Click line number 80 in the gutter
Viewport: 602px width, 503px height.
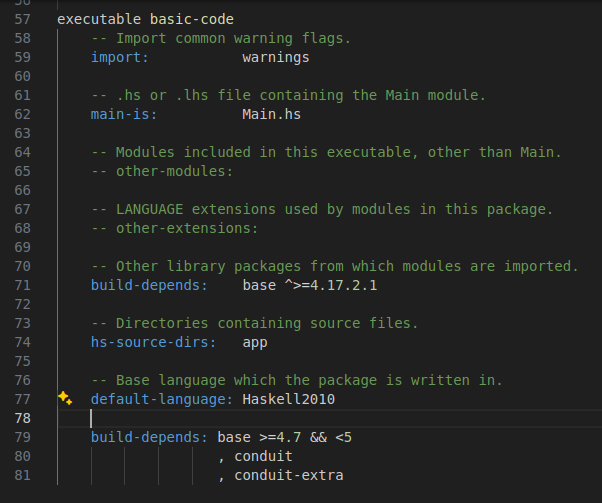click(x=24, y=456)
